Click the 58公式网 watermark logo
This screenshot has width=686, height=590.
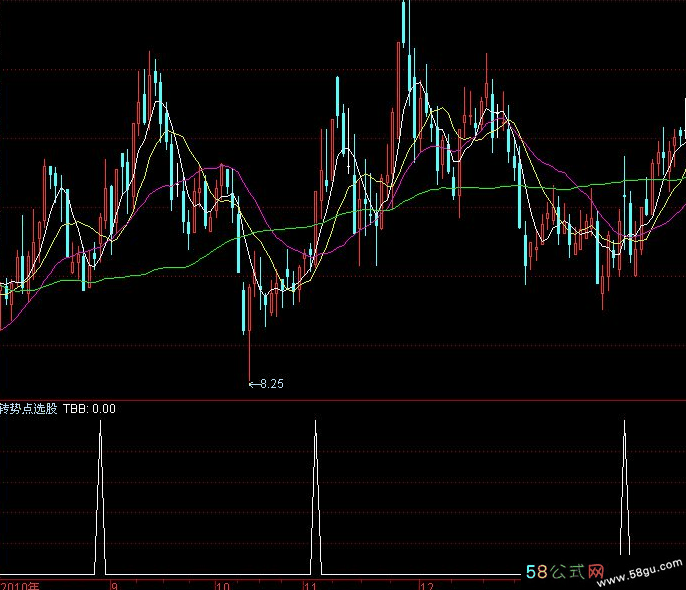pyautogui.click(x=565, y=575)
